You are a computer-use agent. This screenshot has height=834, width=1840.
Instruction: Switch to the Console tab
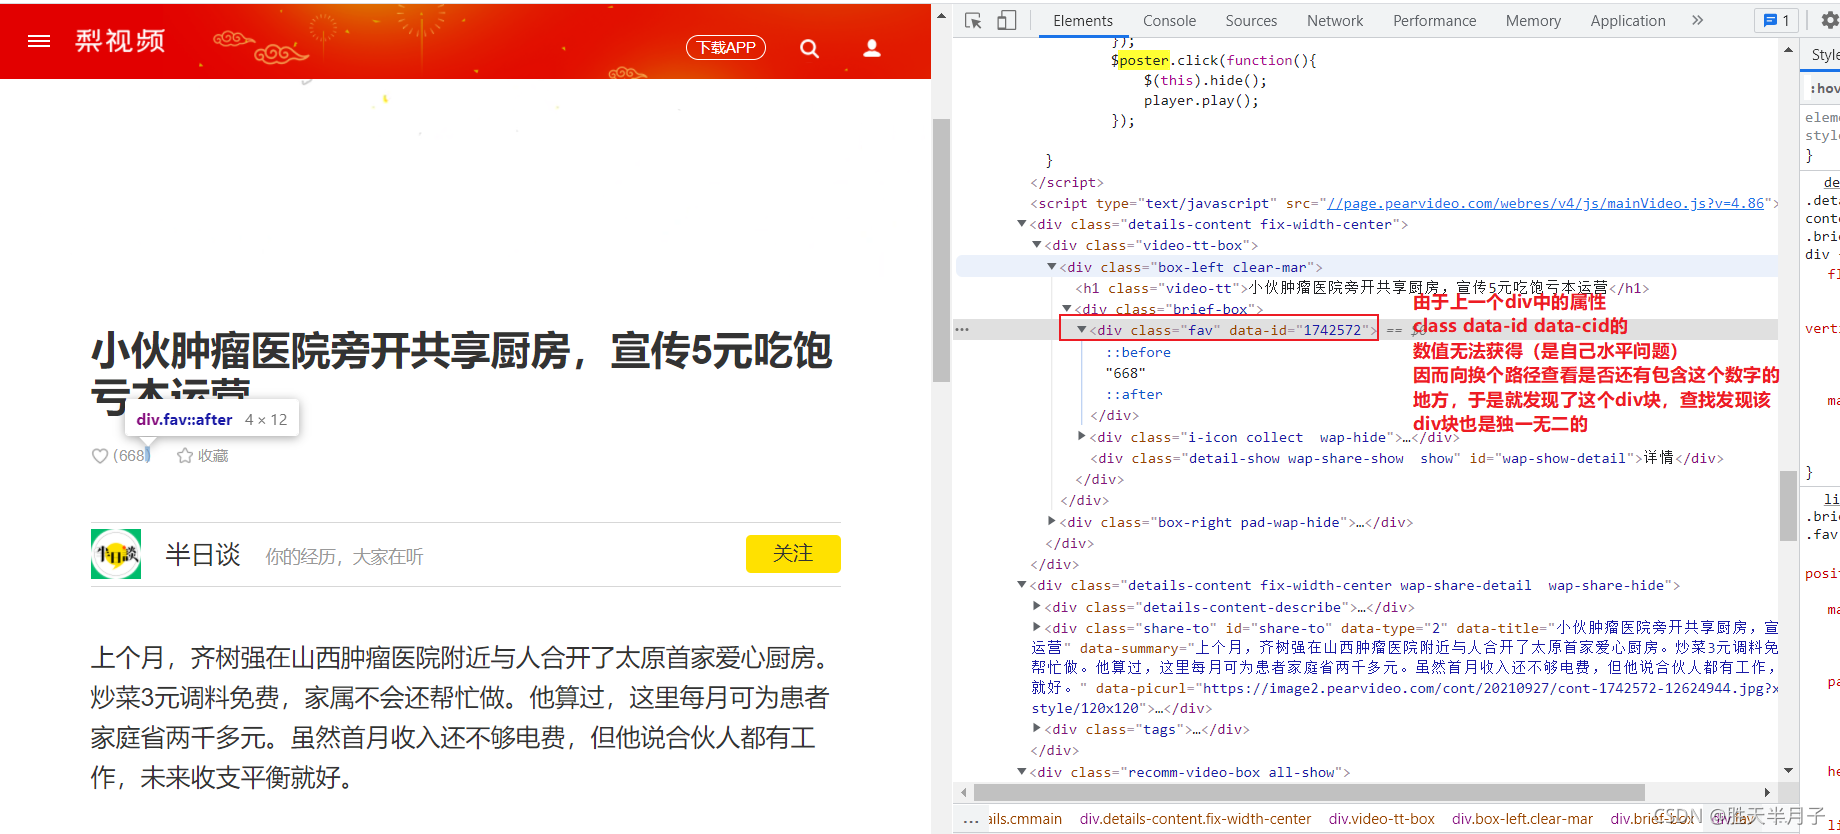pos(1169,20)
